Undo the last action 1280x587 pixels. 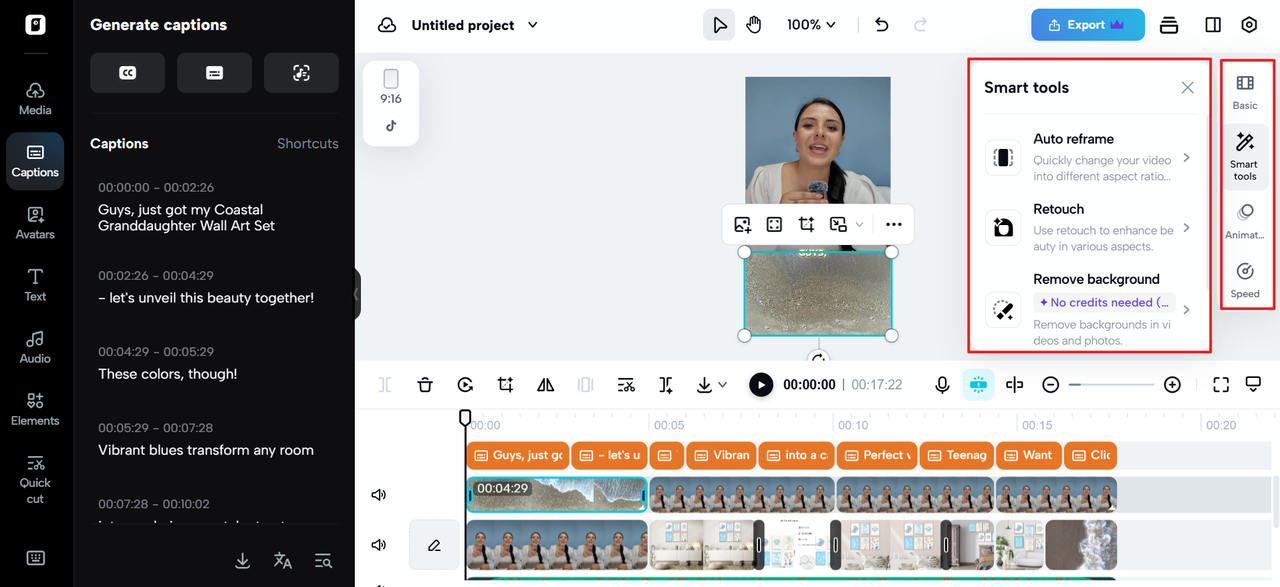(881, 25)
